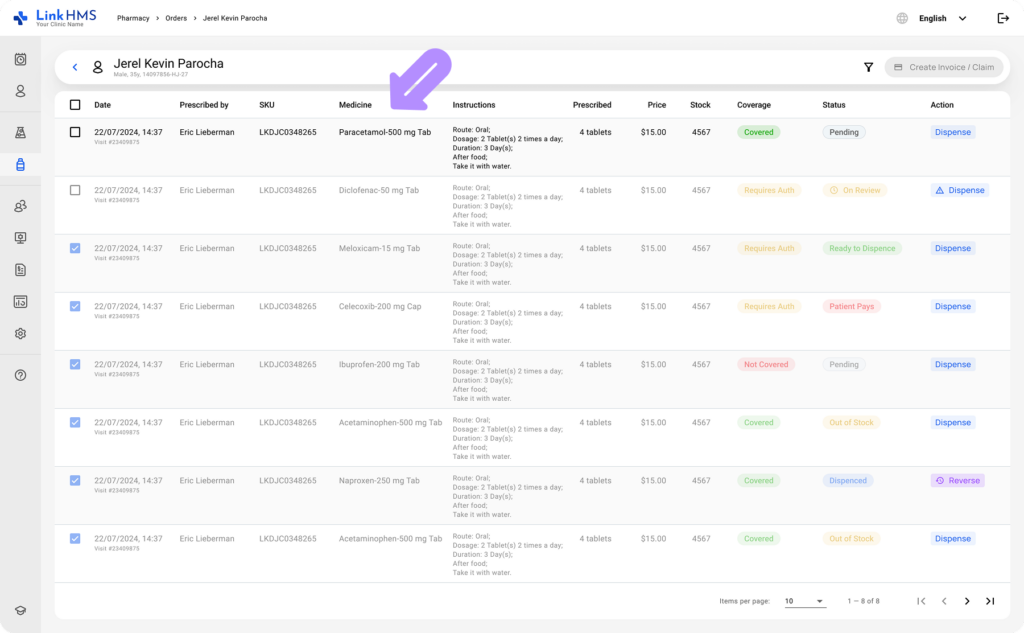Go to the next page arrow
The height and width of the screenshot is (633, 1024).
click(967, 601)
